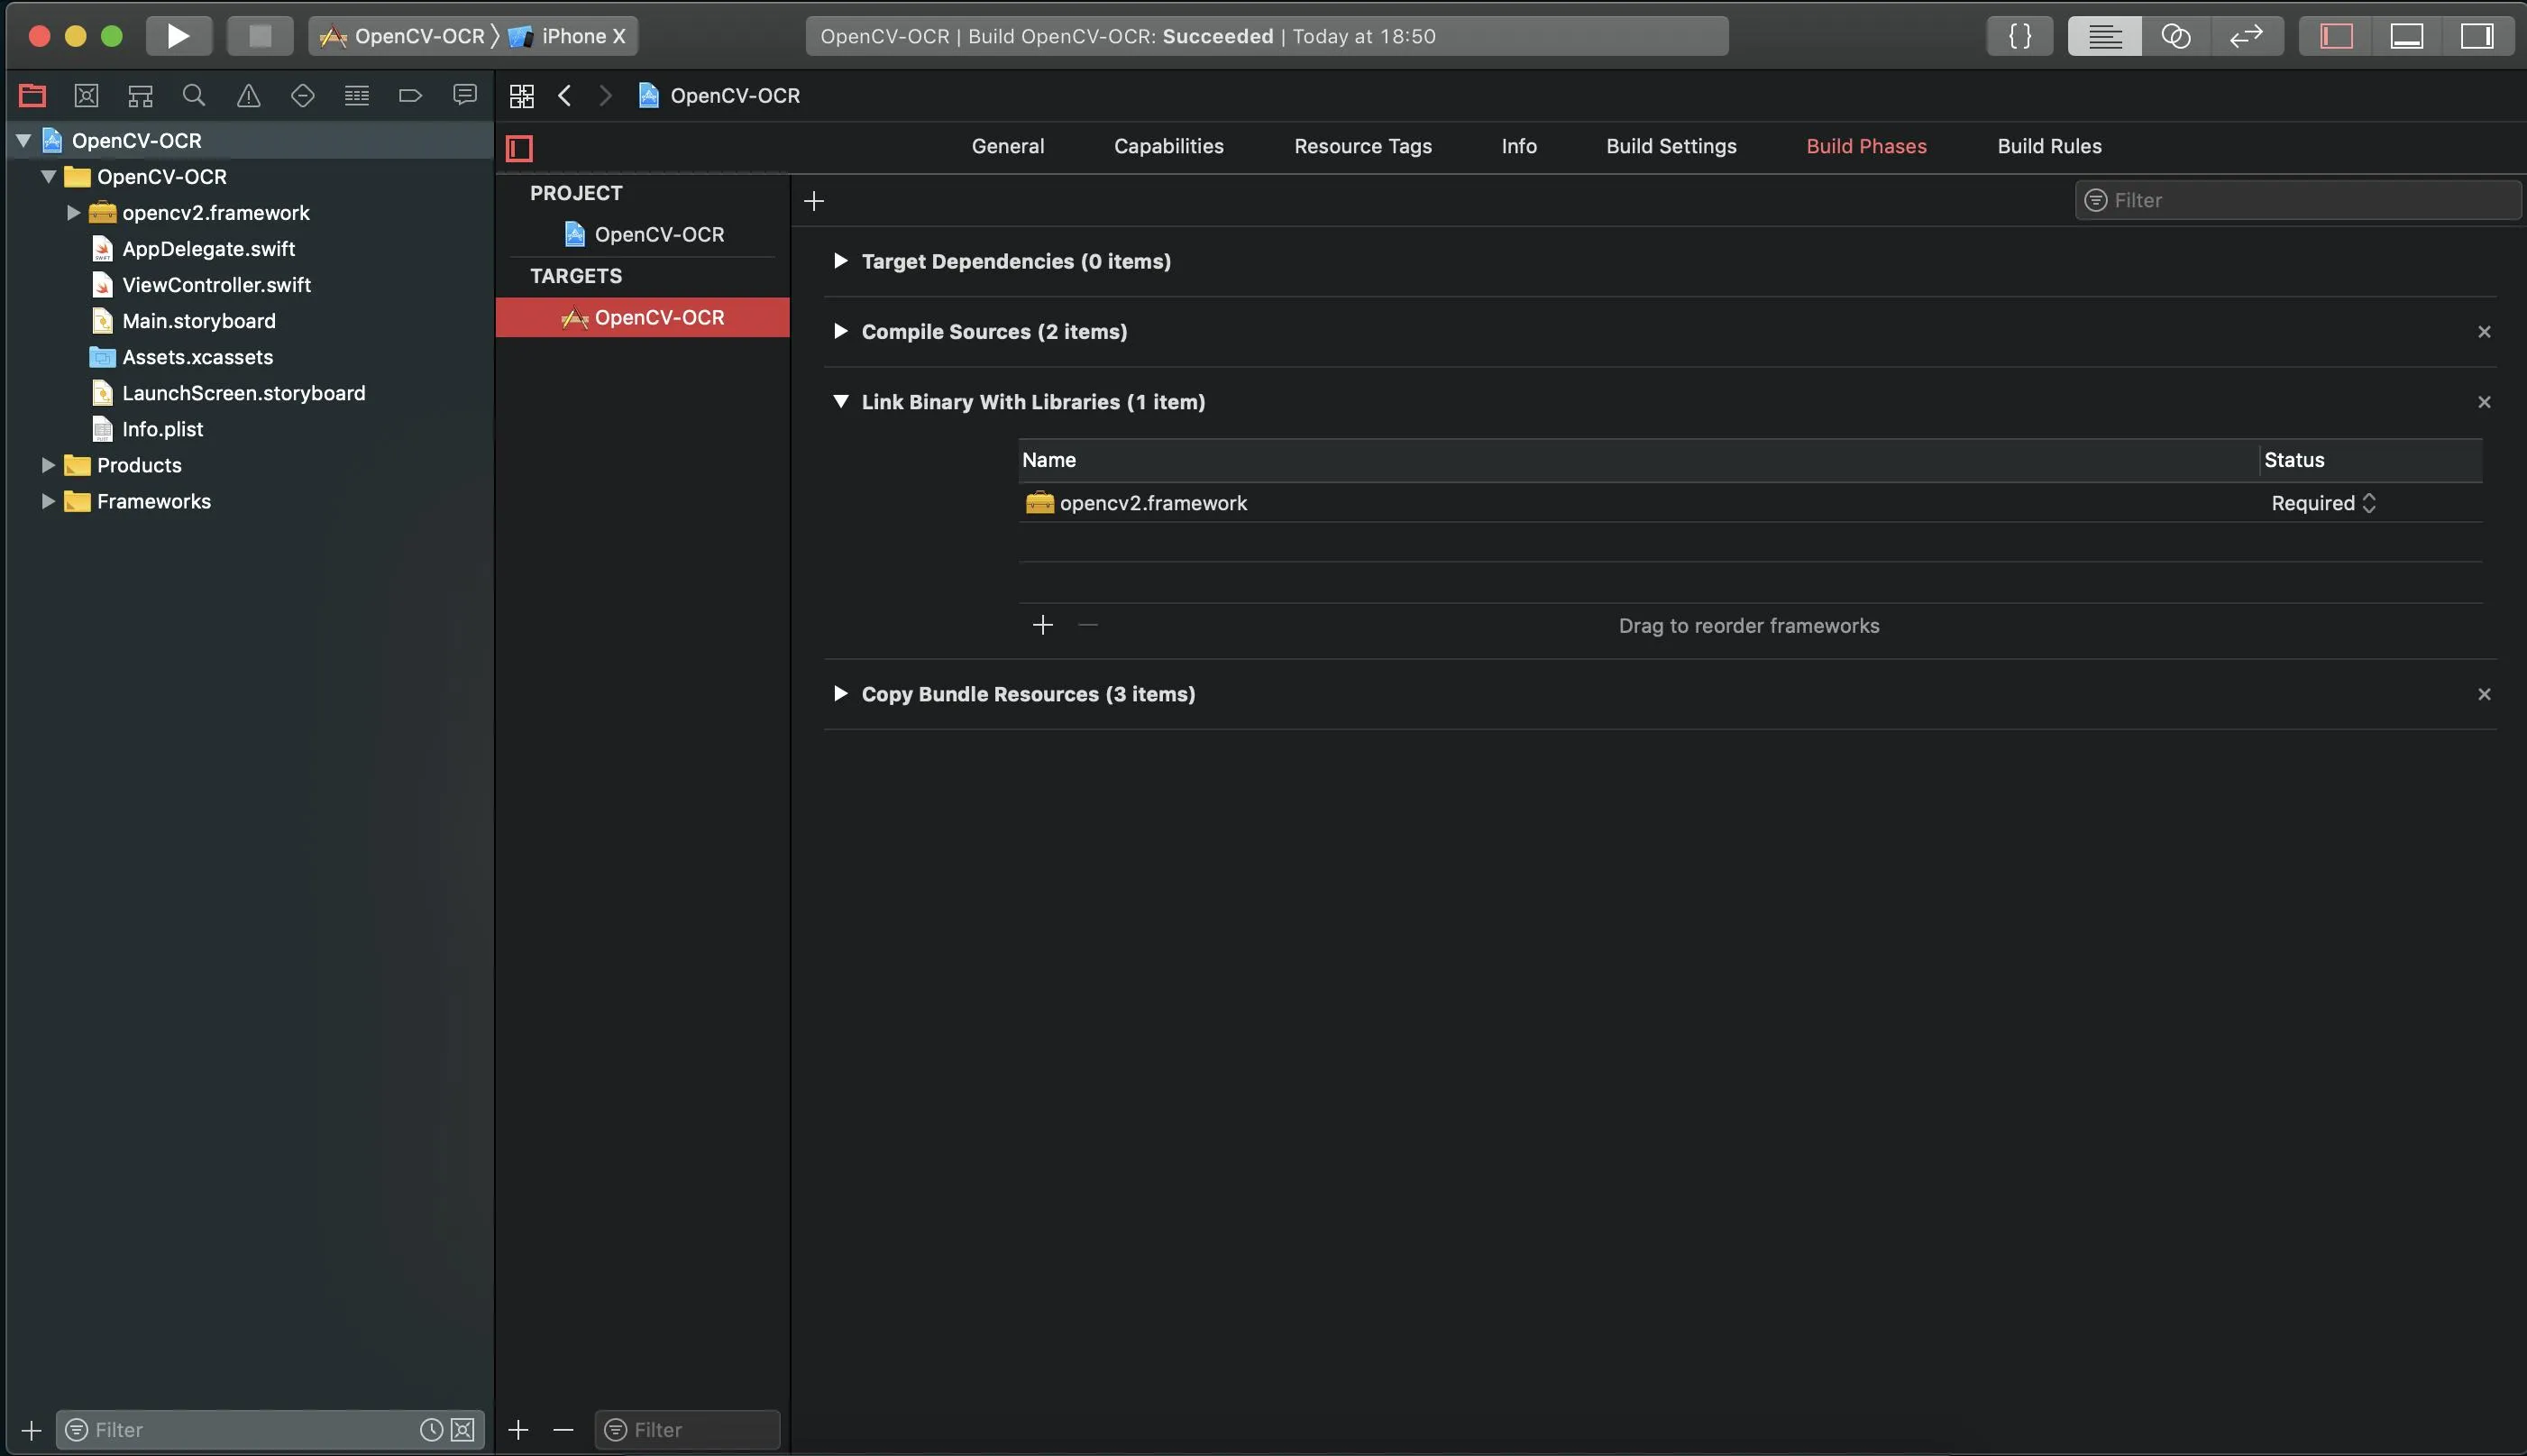Screen dimensions: 2527x1456
Task: Open the Find navigator magnifier icon
Action: pyautogui.click(x=194, y=95)
